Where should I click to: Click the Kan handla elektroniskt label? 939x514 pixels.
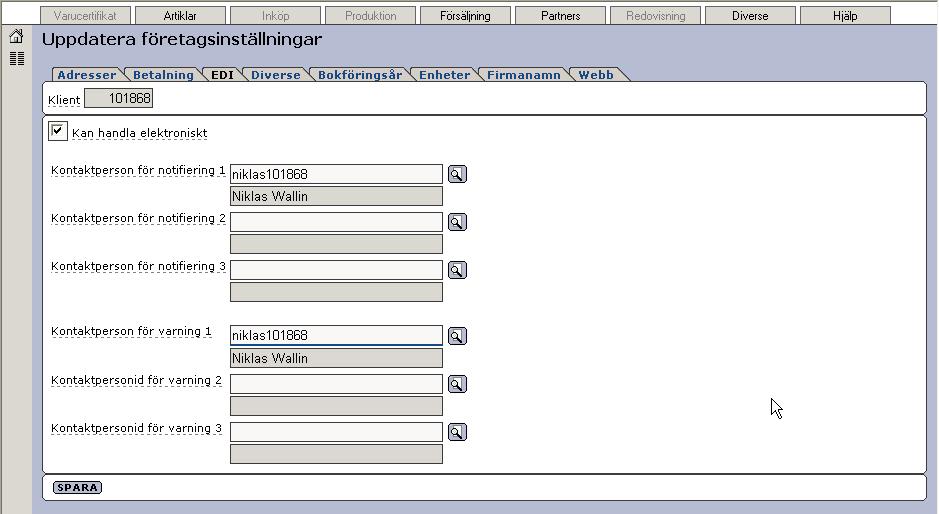140,133
